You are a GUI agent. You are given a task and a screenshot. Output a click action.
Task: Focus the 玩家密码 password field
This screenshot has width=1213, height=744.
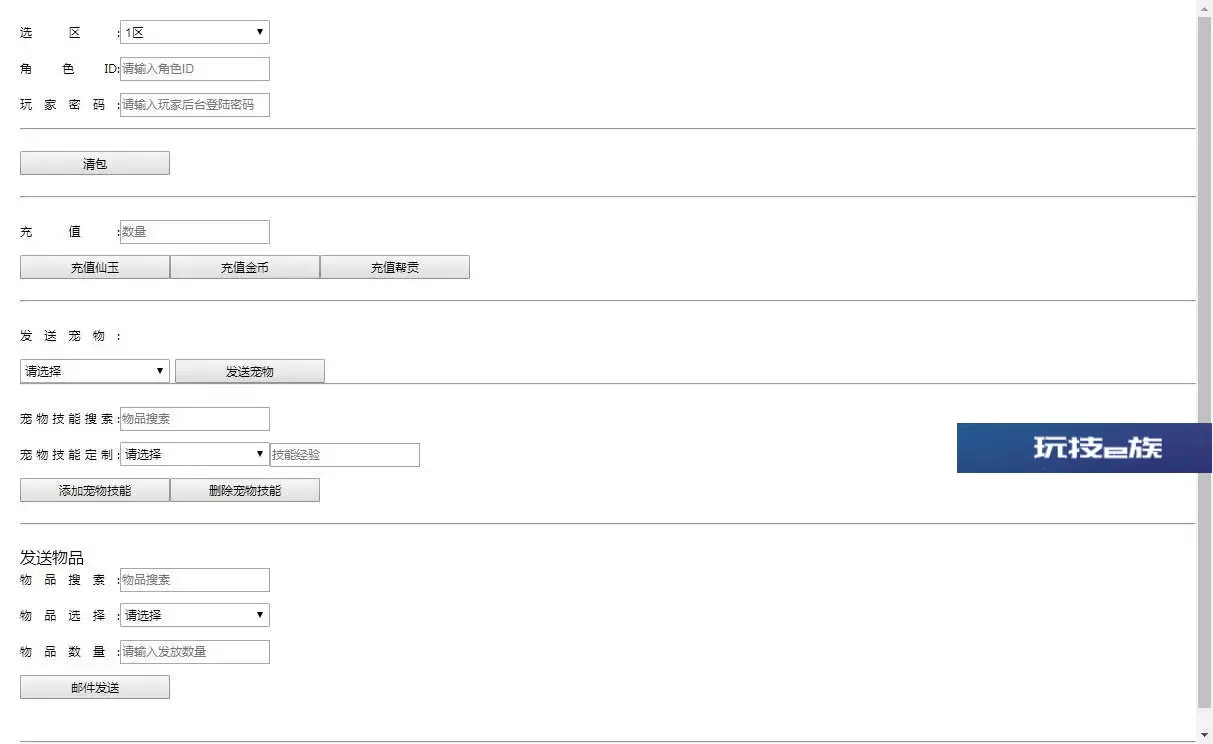coord(195,105)
